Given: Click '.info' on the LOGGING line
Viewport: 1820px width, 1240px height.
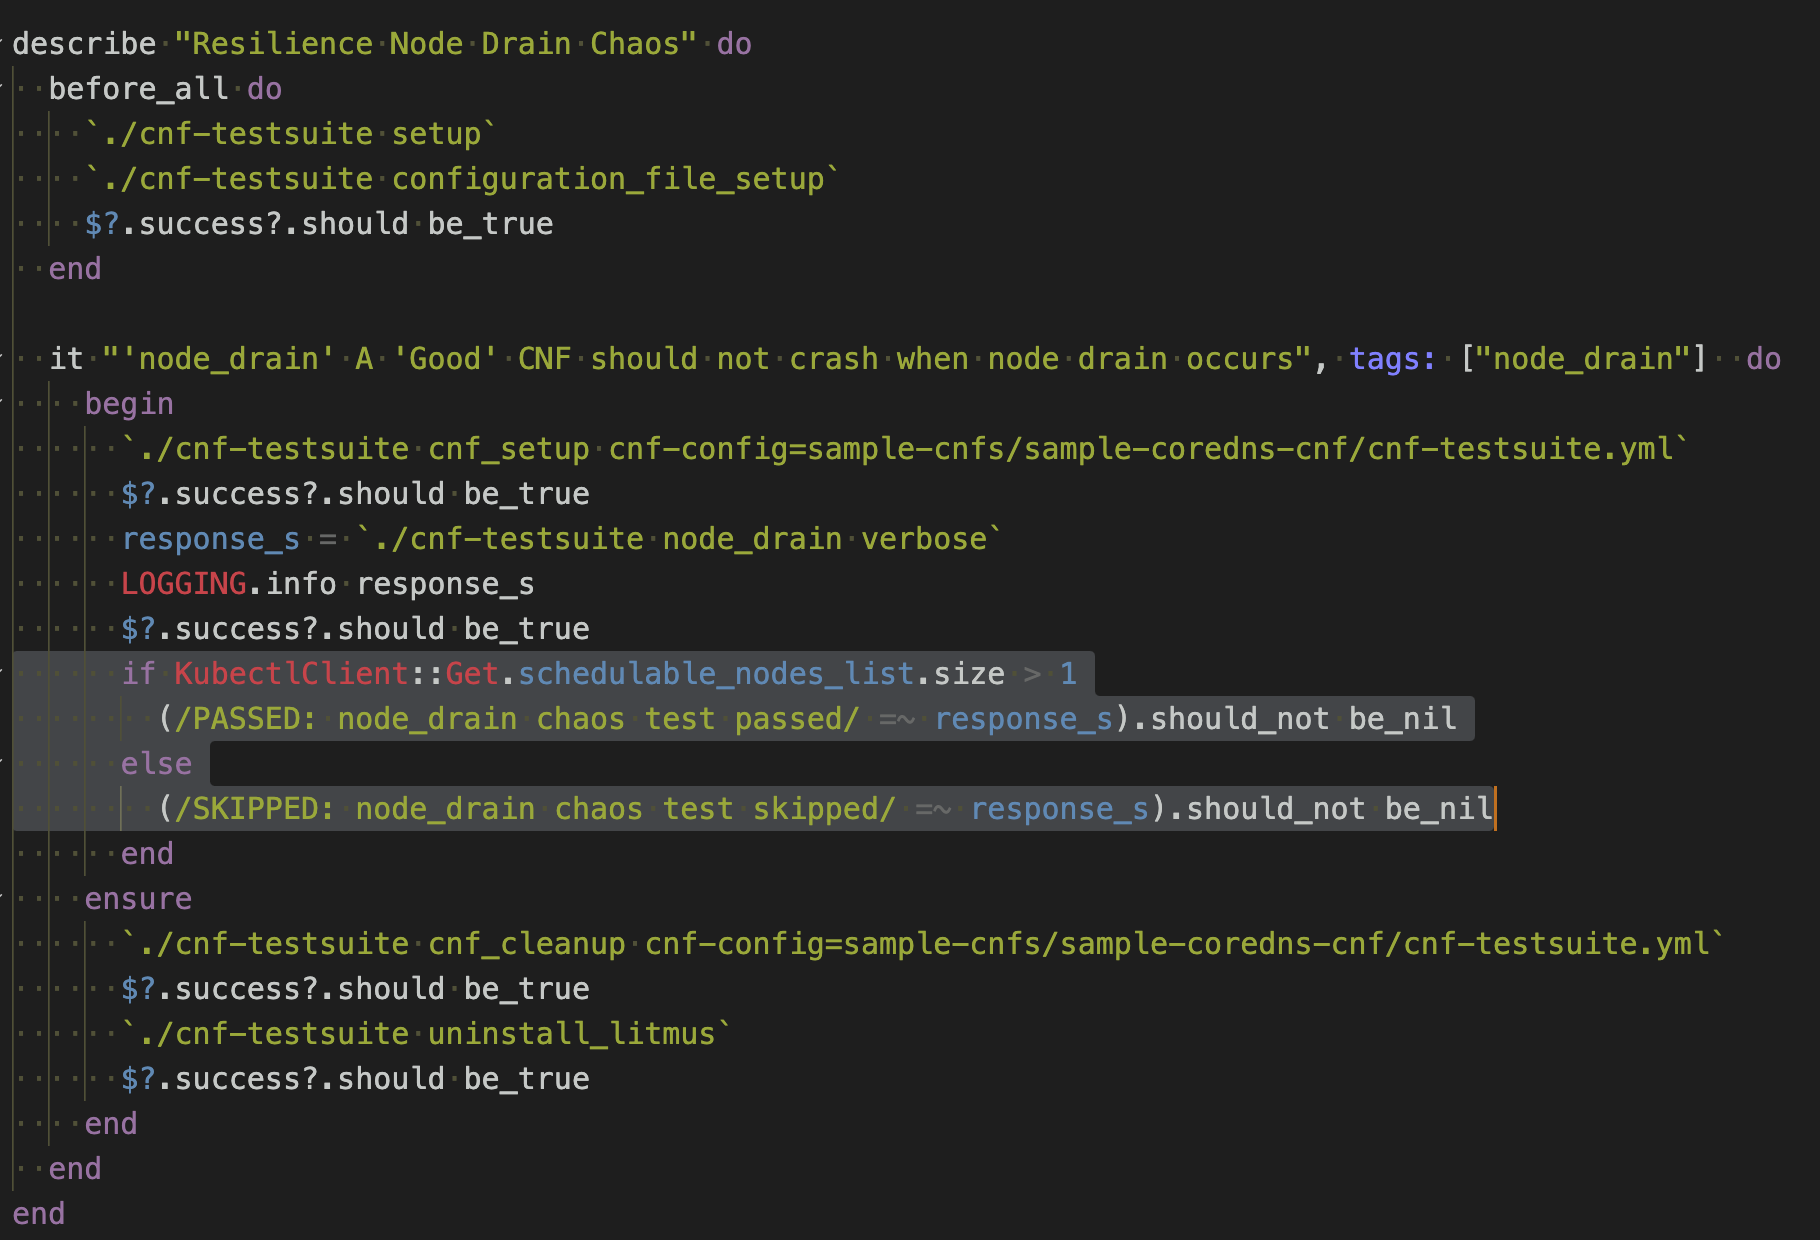Looking at the screenshot, I should [292, 584].
